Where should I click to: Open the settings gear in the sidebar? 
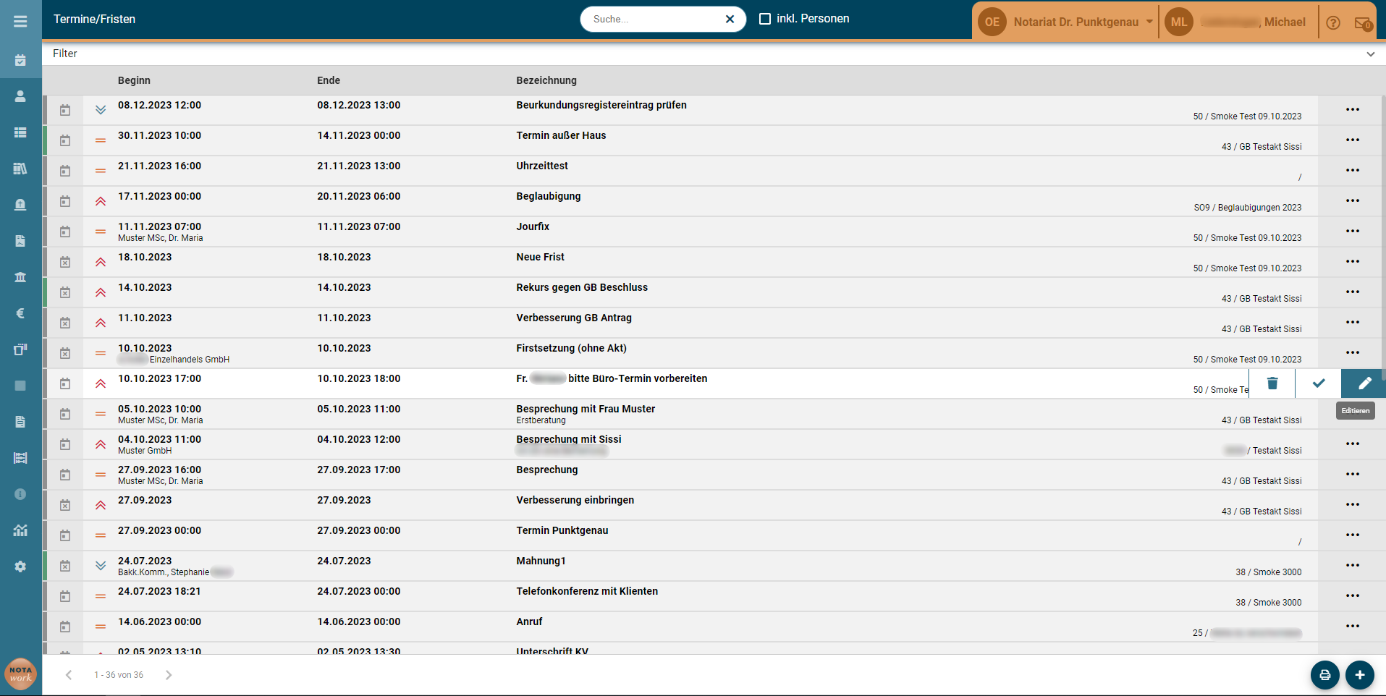tap(20, 566)
